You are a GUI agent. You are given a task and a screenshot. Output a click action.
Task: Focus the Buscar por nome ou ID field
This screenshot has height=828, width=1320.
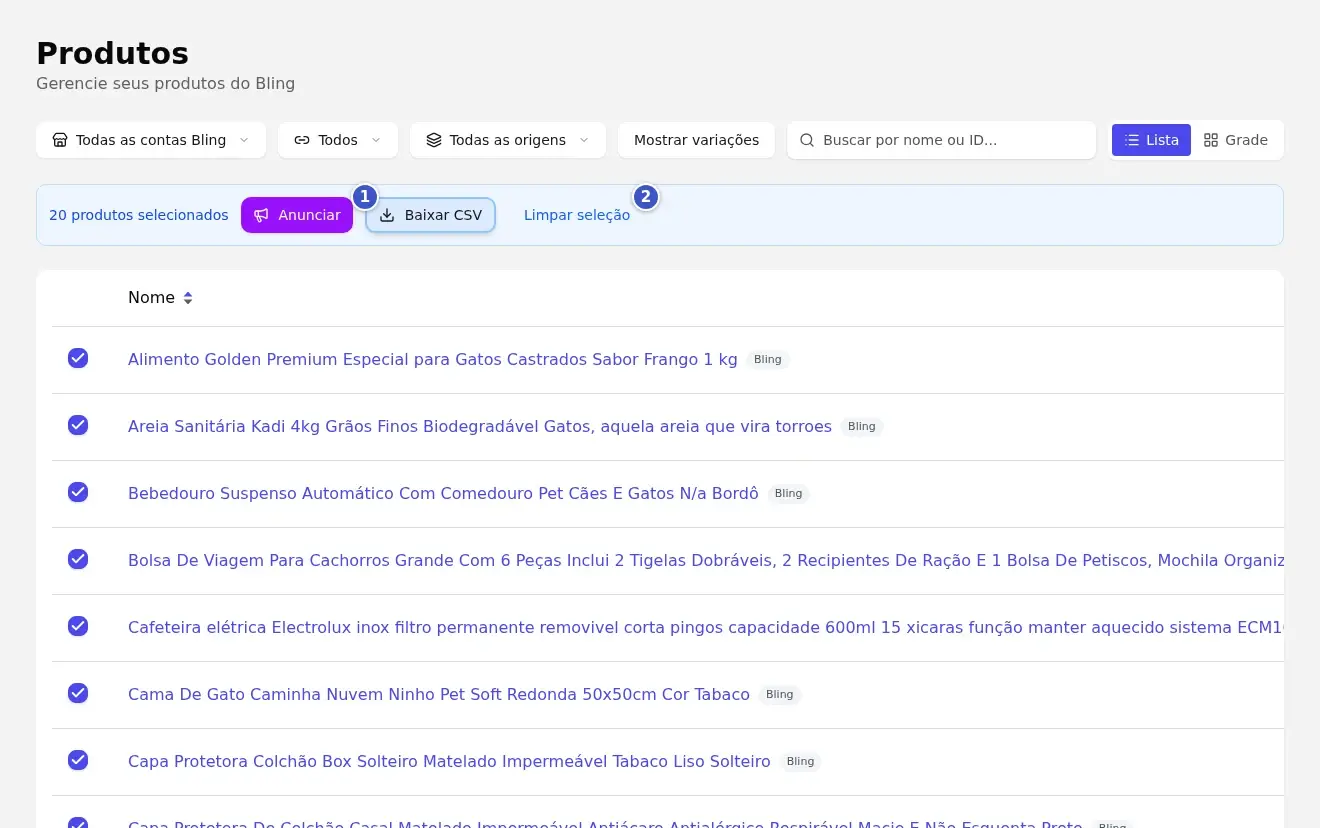pyautogui.click(x=941, y=140)
